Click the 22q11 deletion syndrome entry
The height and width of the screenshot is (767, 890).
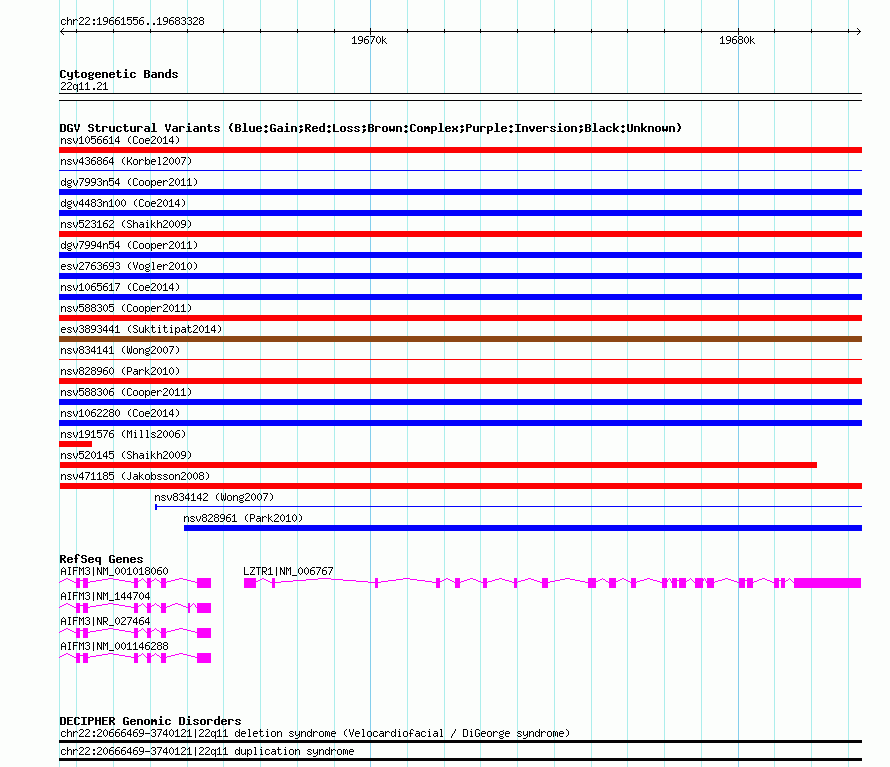pos(315,734)
